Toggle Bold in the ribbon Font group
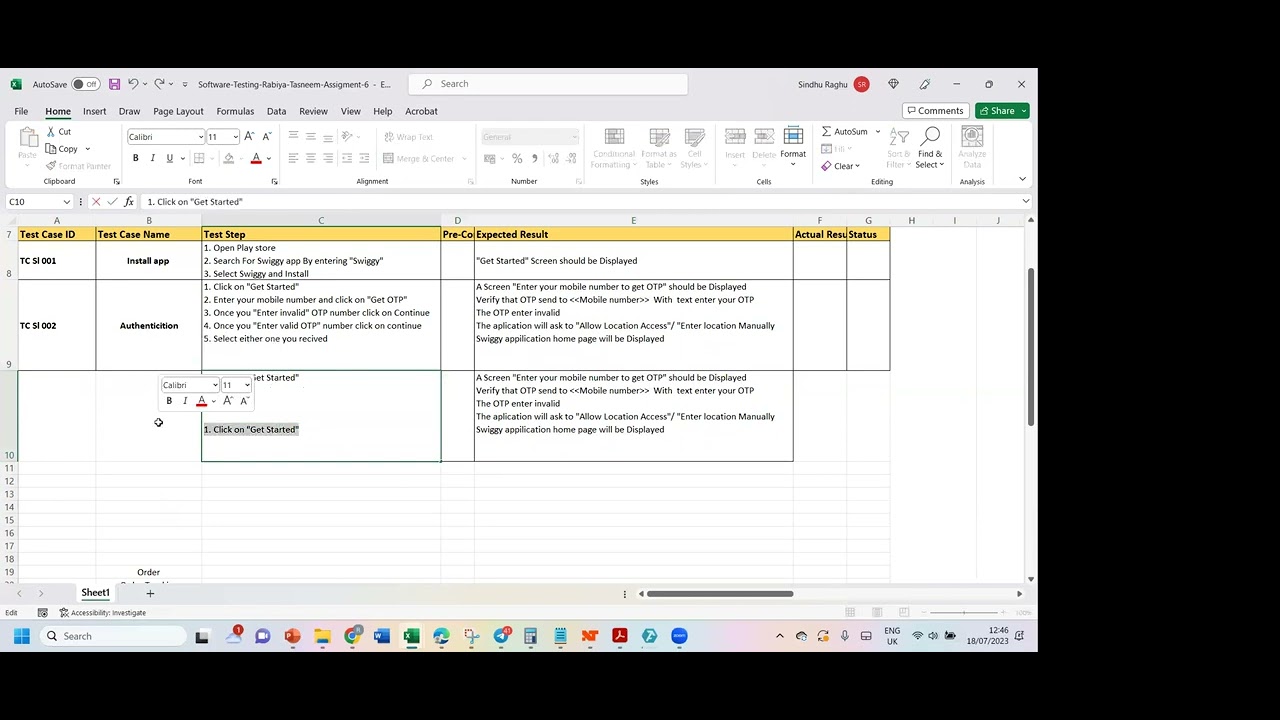This screenshot has height=720, width=1280. (135, 158)
